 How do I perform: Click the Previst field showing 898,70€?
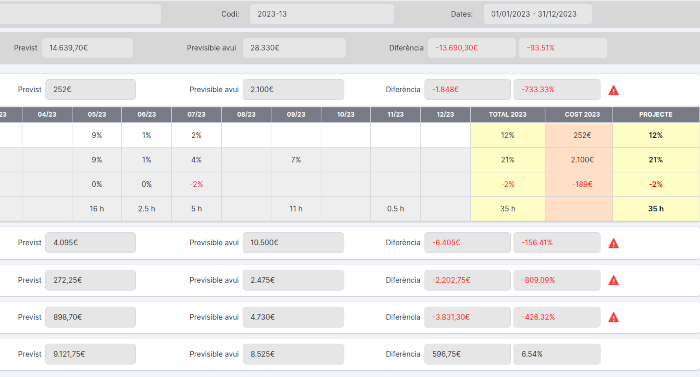tap(91, 317)
